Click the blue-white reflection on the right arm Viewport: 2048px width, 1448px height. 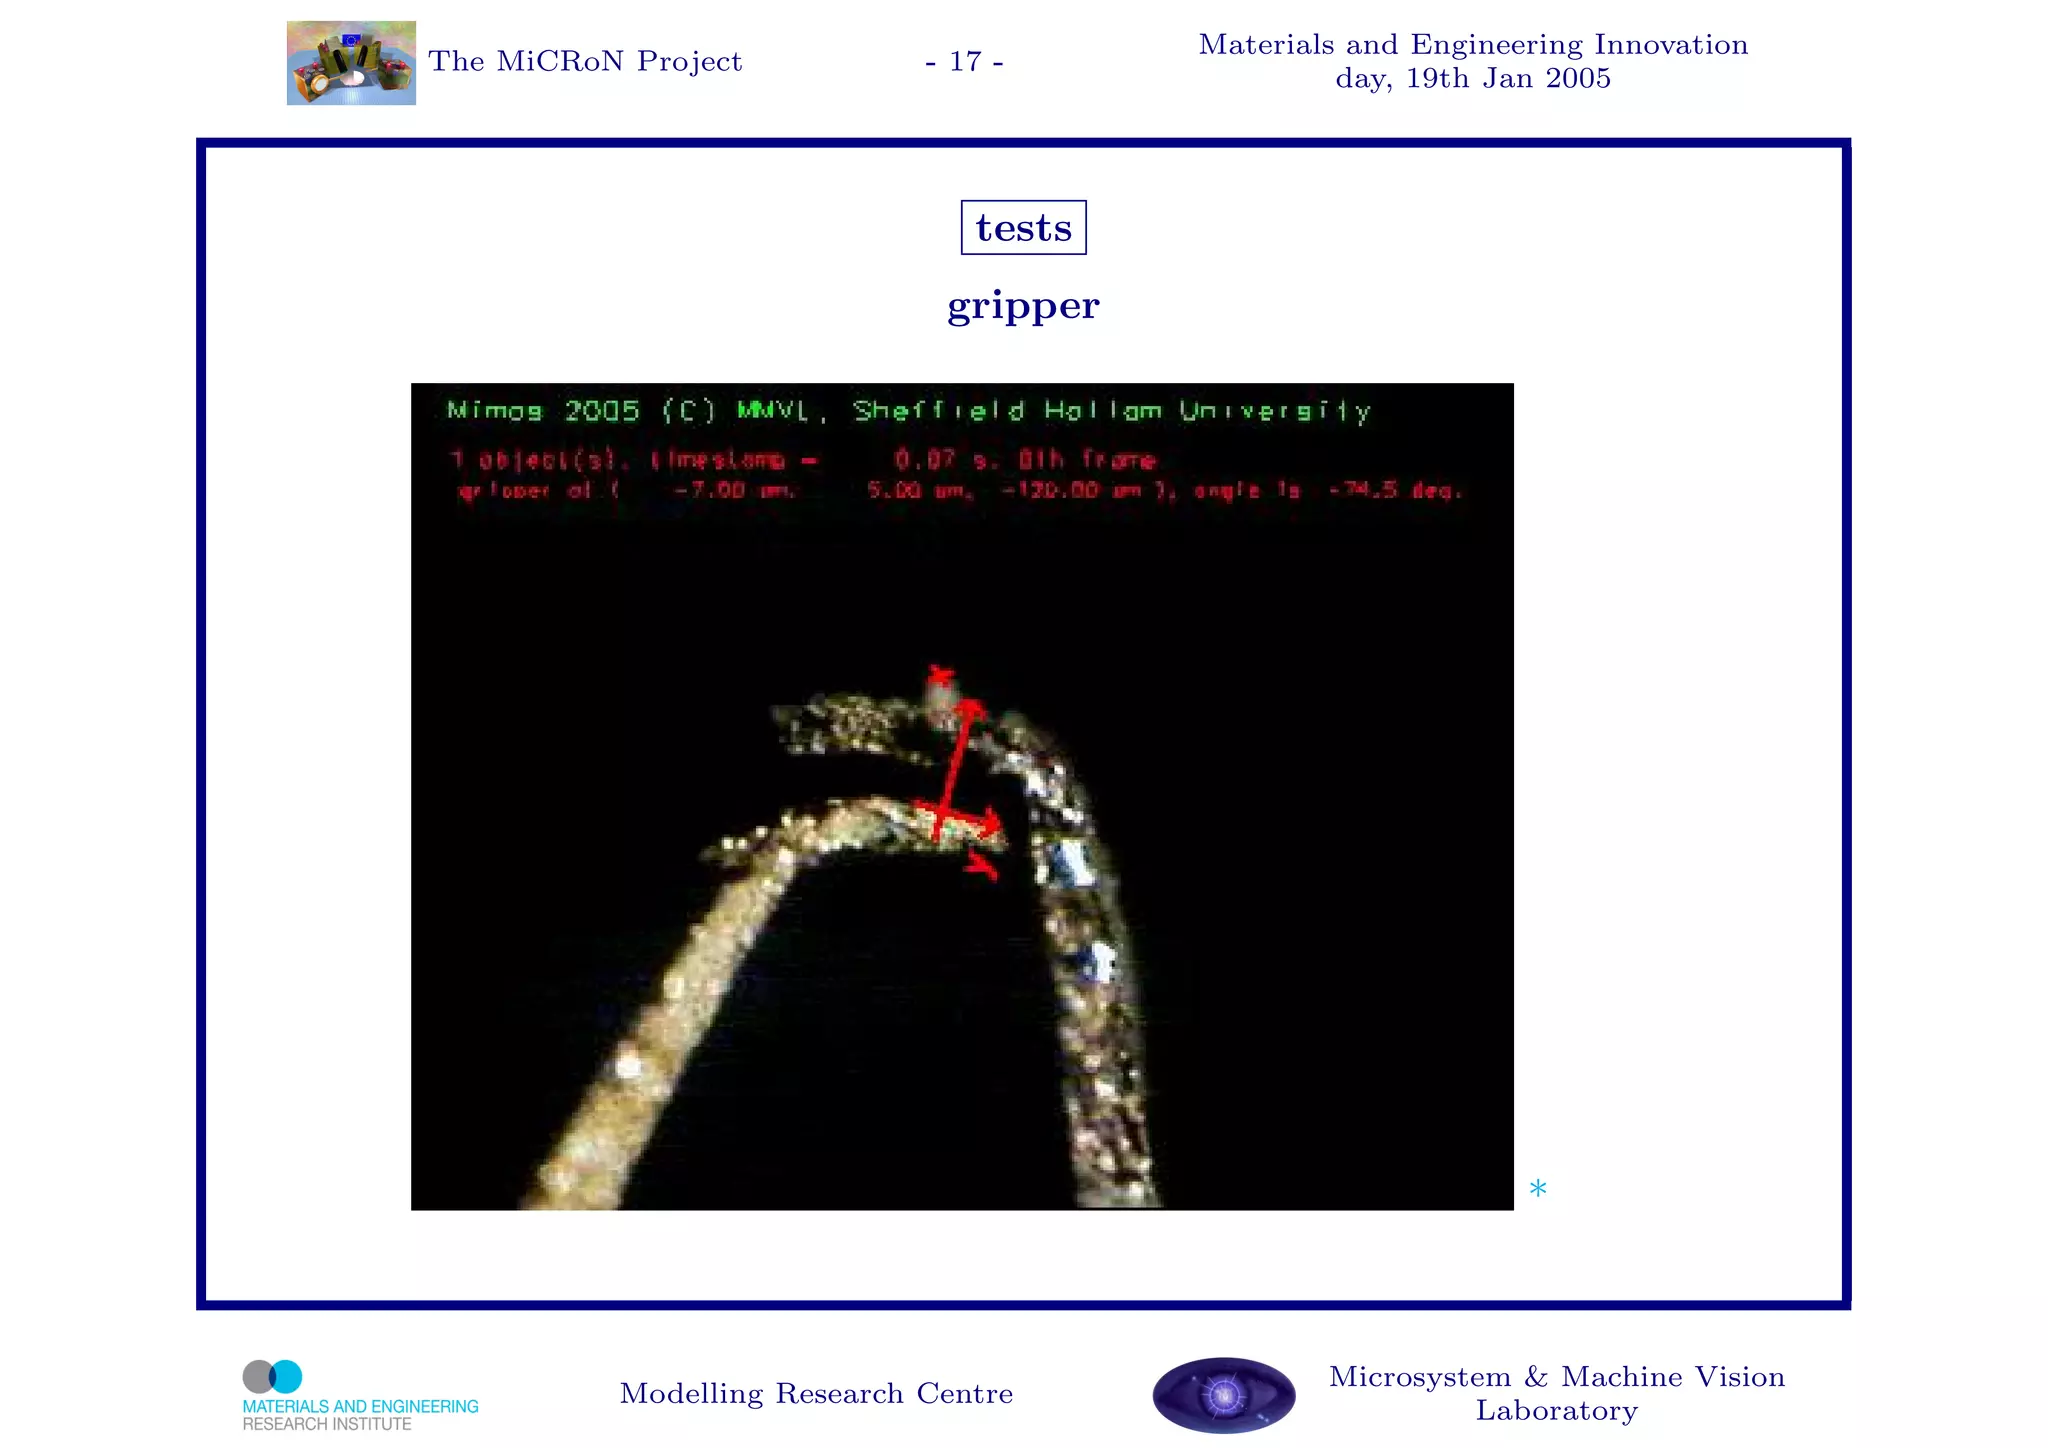click(x=1070, y=862)
